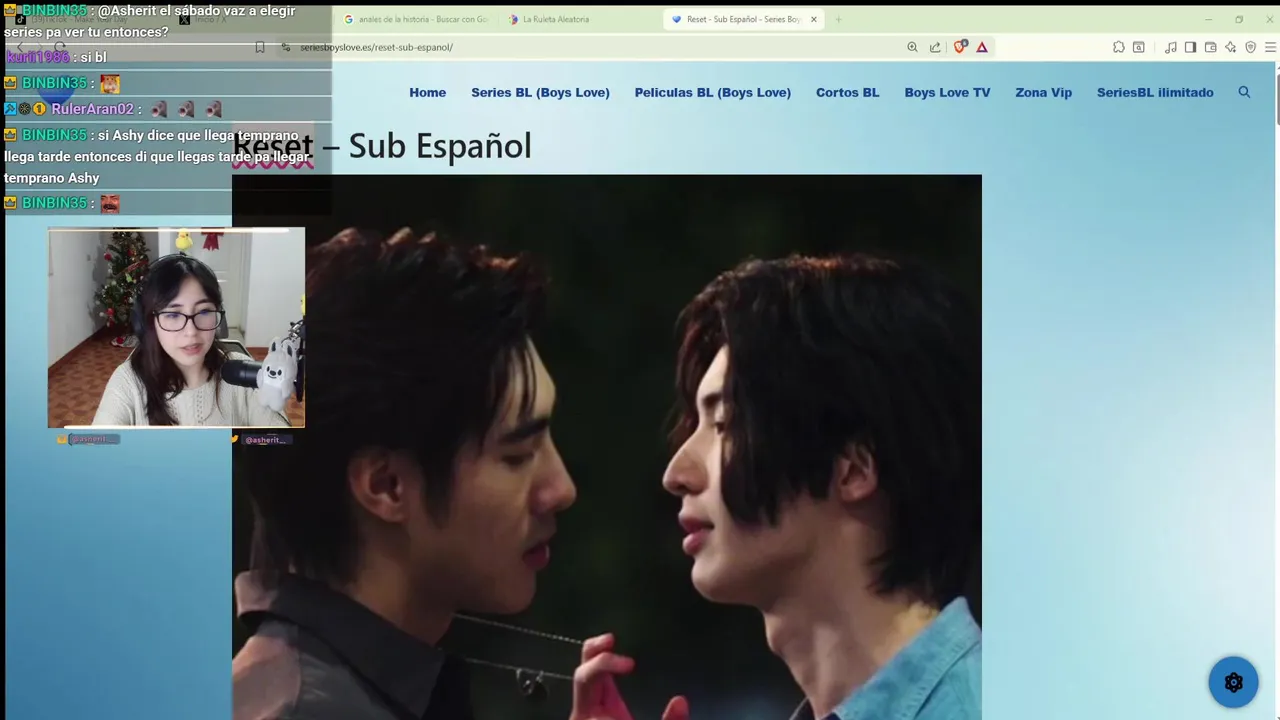Open the Brave Wallet icon
This screenshot has height=720, width=1280.
(x=1210, y=47)
